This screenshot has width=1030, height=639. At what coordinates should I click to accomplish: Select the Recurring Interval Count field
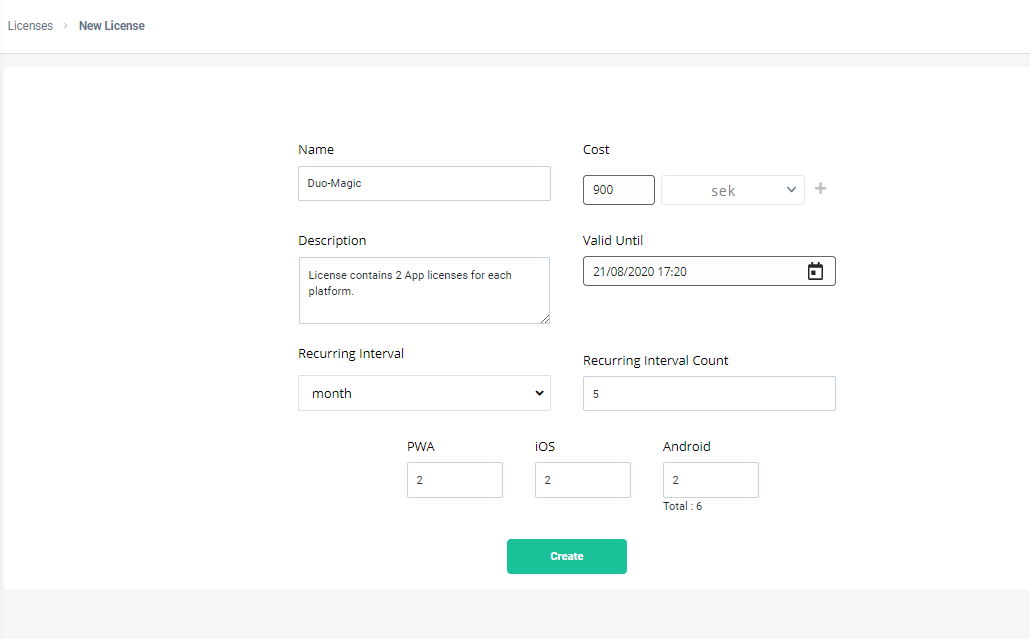click(x=709, y=393)
